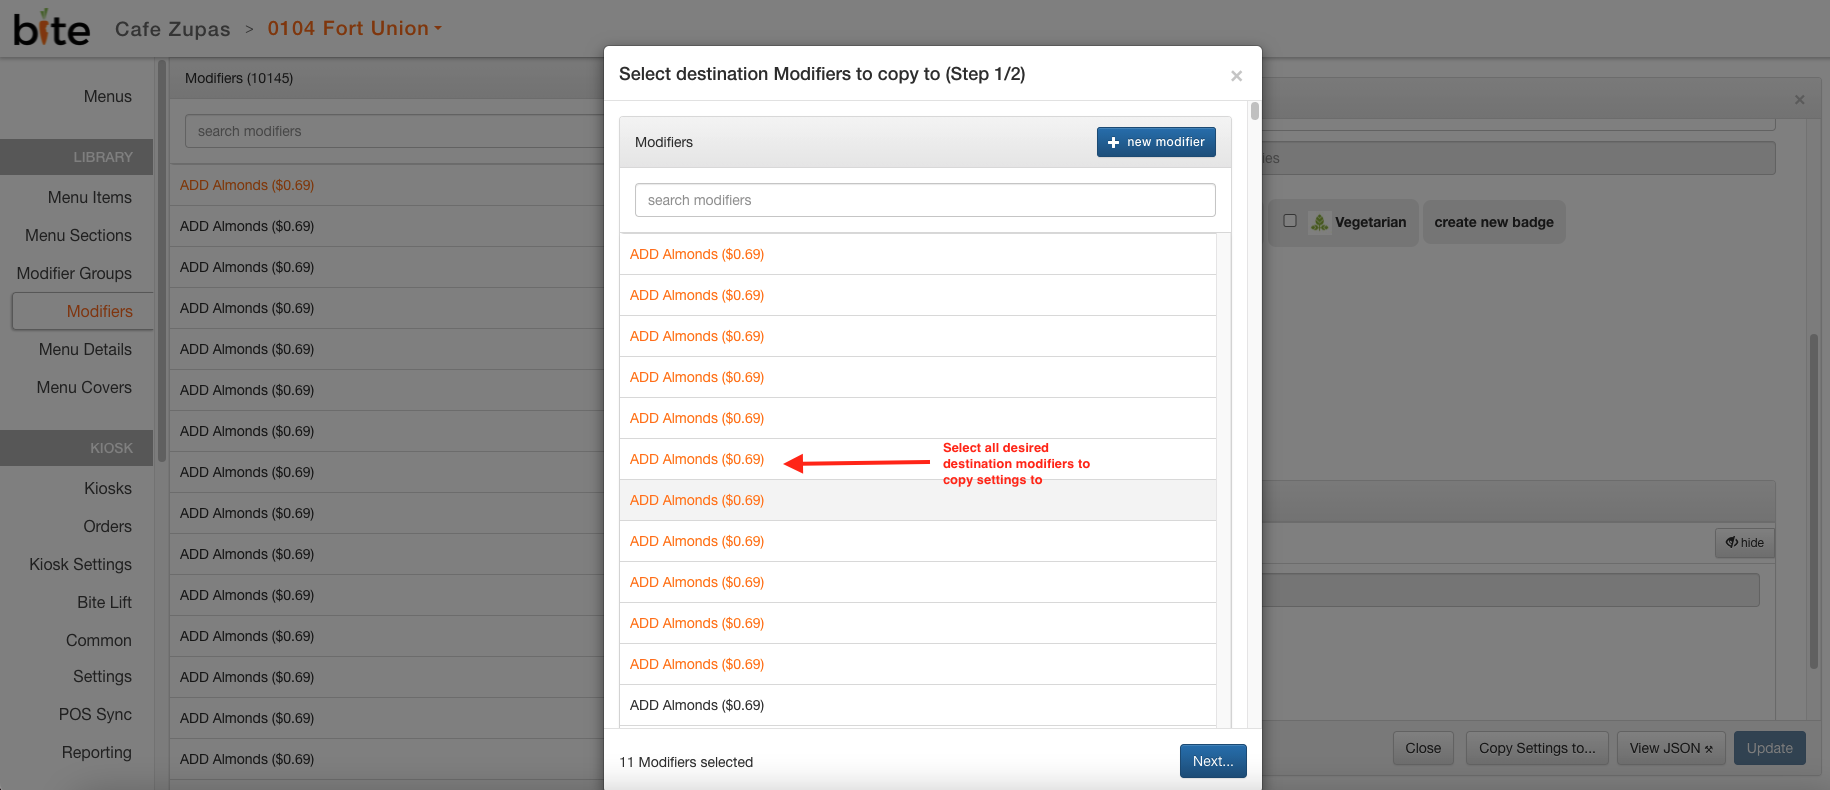
Task: Click create new badge button
Action: coord(1493,222)
